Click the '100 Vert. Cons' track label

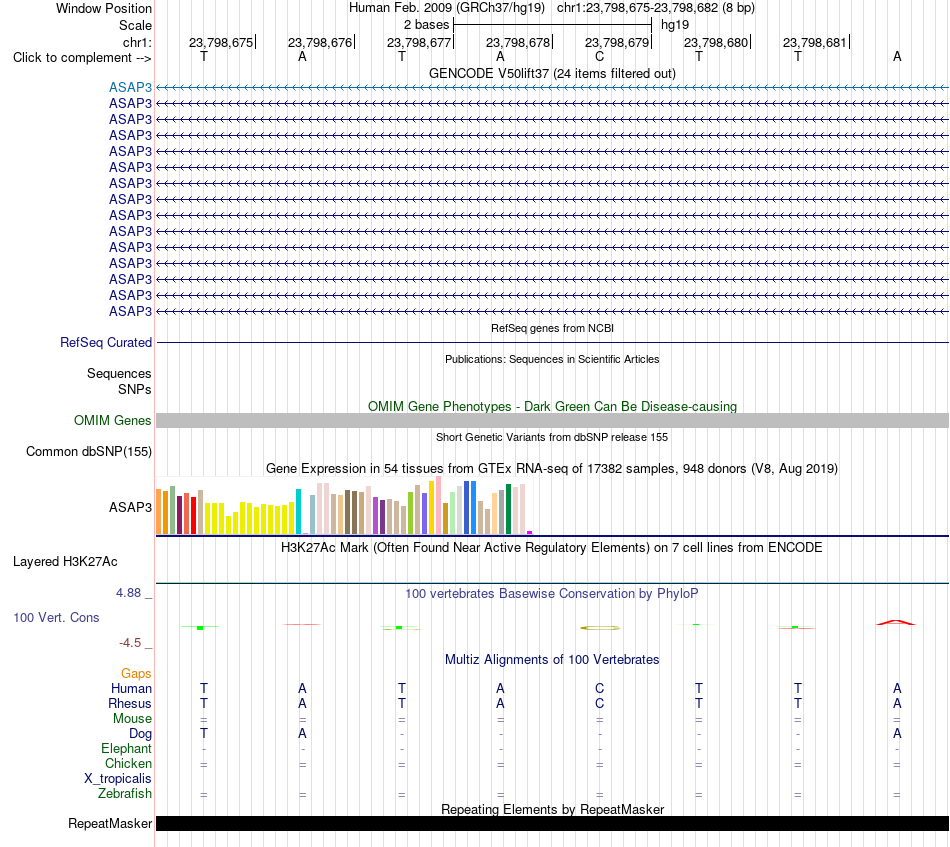pyautogui.click(x=56, y=617)
